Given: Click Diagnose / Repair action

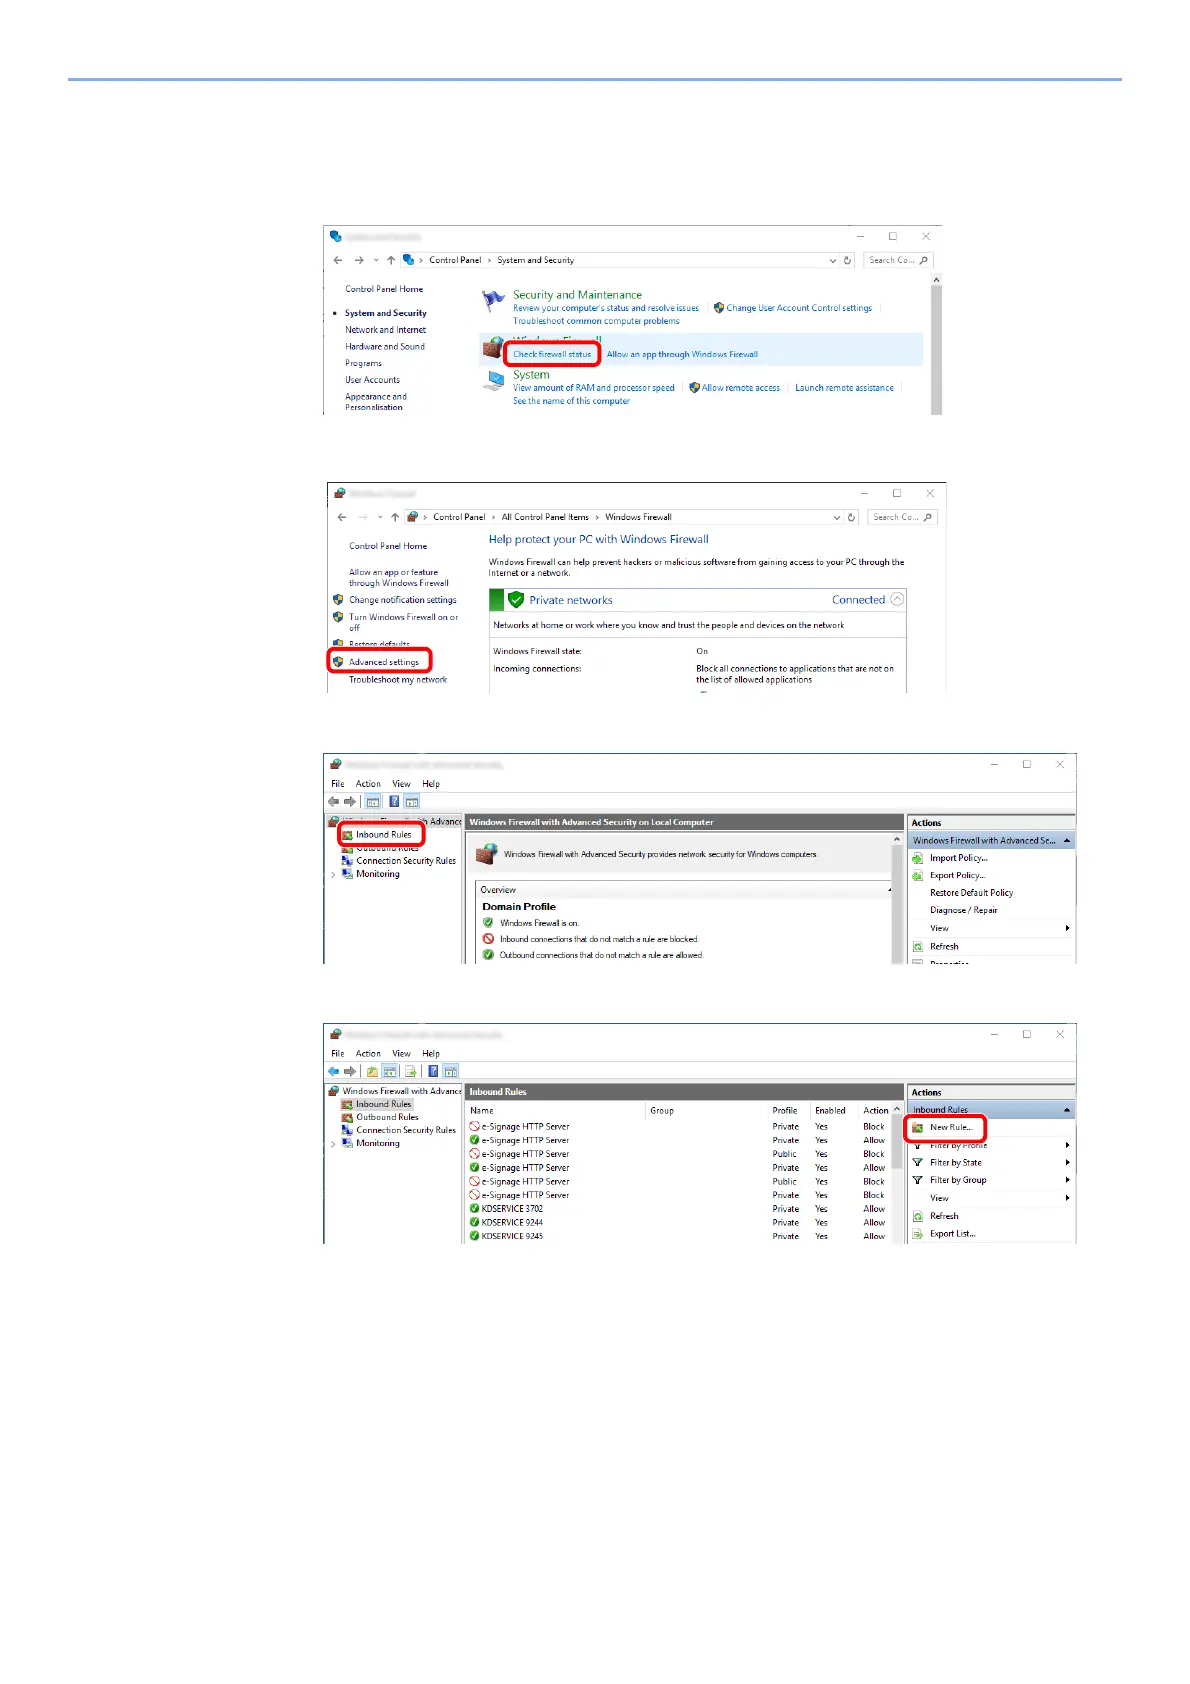Looking at the screenshot, I should point(963,910).
